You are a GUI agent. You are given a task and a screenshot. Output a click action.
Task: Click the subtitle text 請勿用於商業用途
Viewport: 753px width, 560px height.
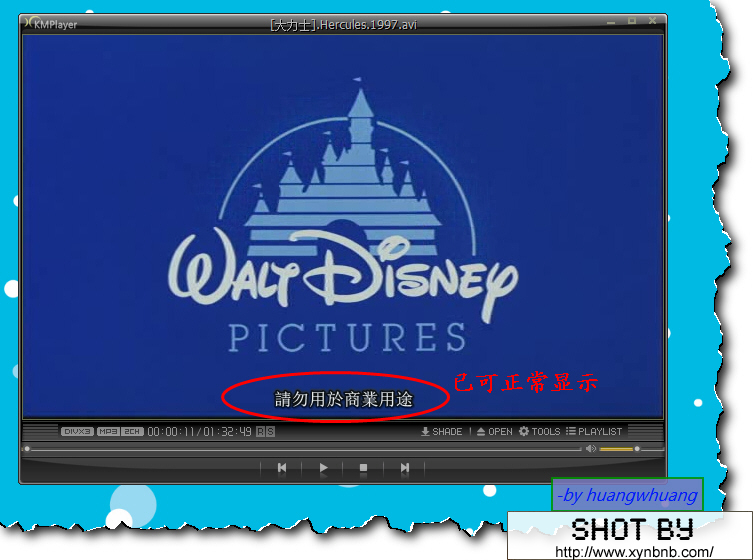coord(343,399)
